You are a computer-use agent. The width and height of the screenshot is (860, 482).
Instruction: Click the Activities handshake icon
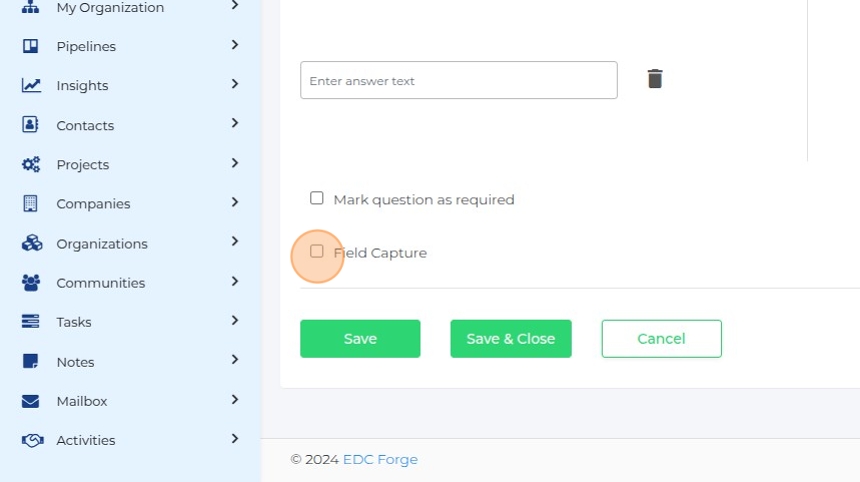(x=31, y=440)
